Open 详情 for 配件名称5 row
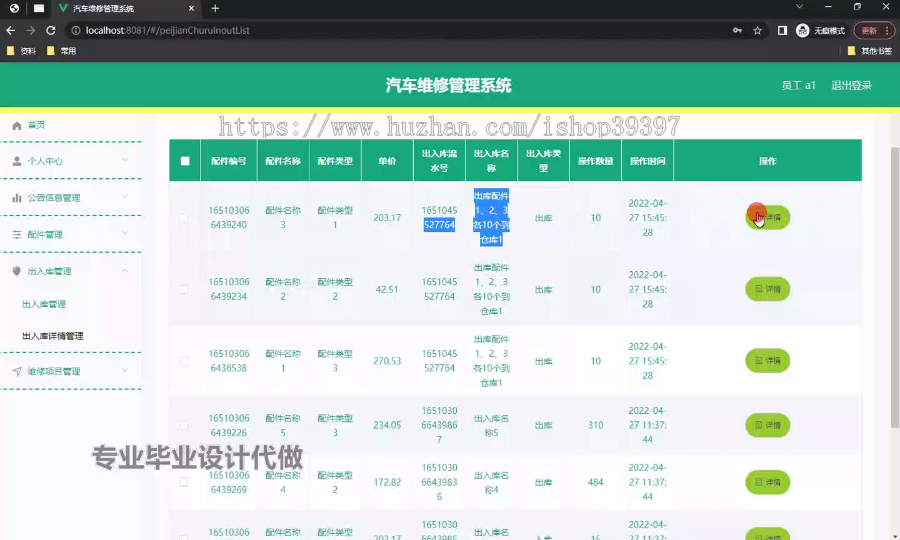The height and width of the screenshot is (540, 900). point(767,425)
